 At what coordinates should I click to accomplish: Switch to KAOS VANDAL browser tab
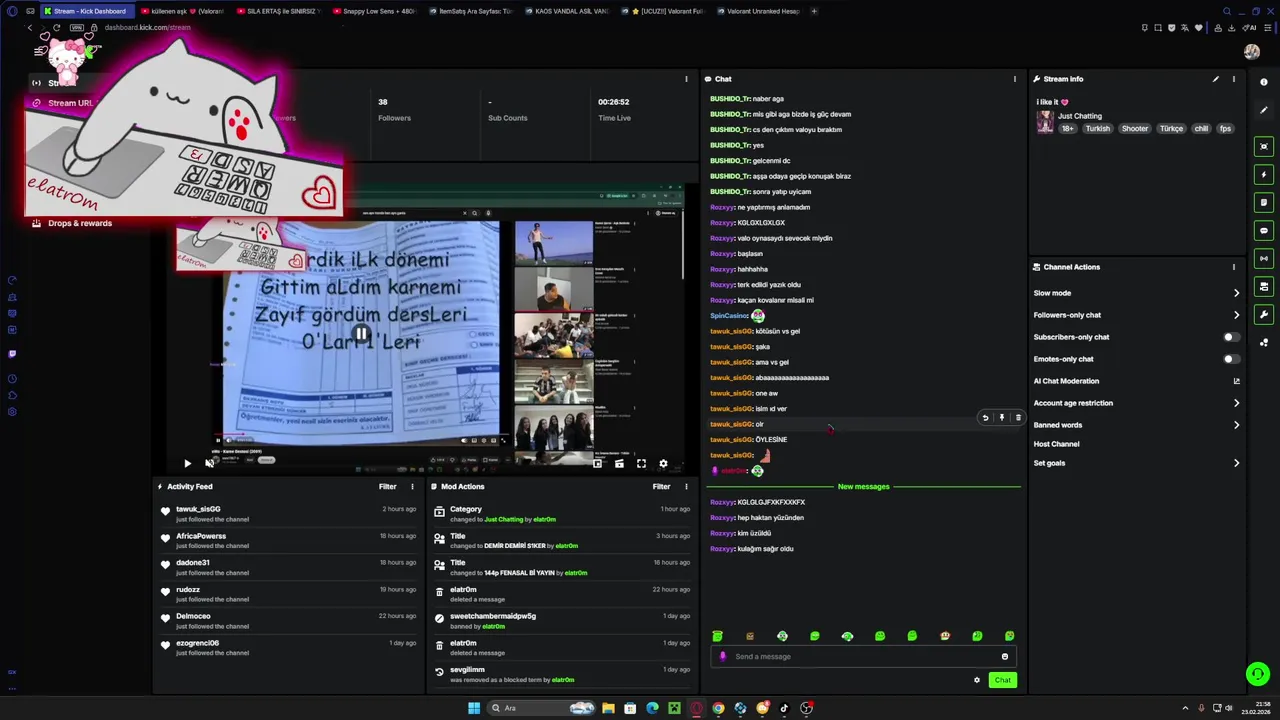click(569, 11)
